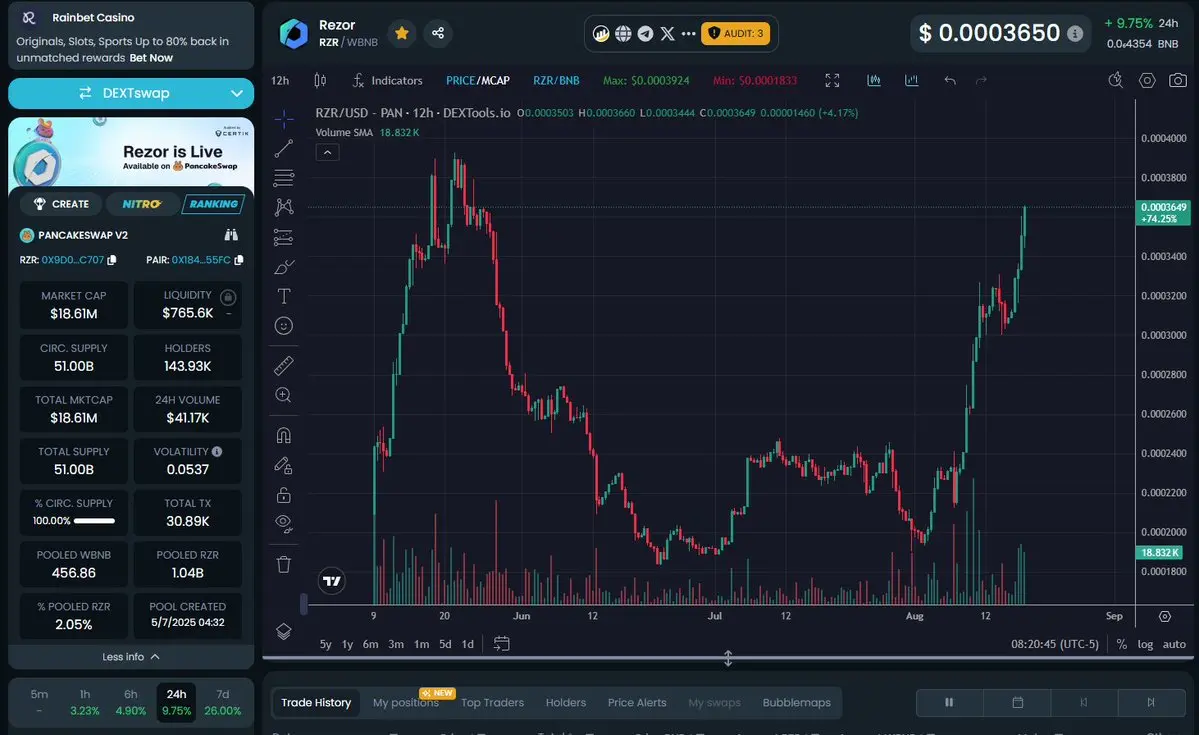
Task: Open the object tree layers icon
Action: [284, 632]
